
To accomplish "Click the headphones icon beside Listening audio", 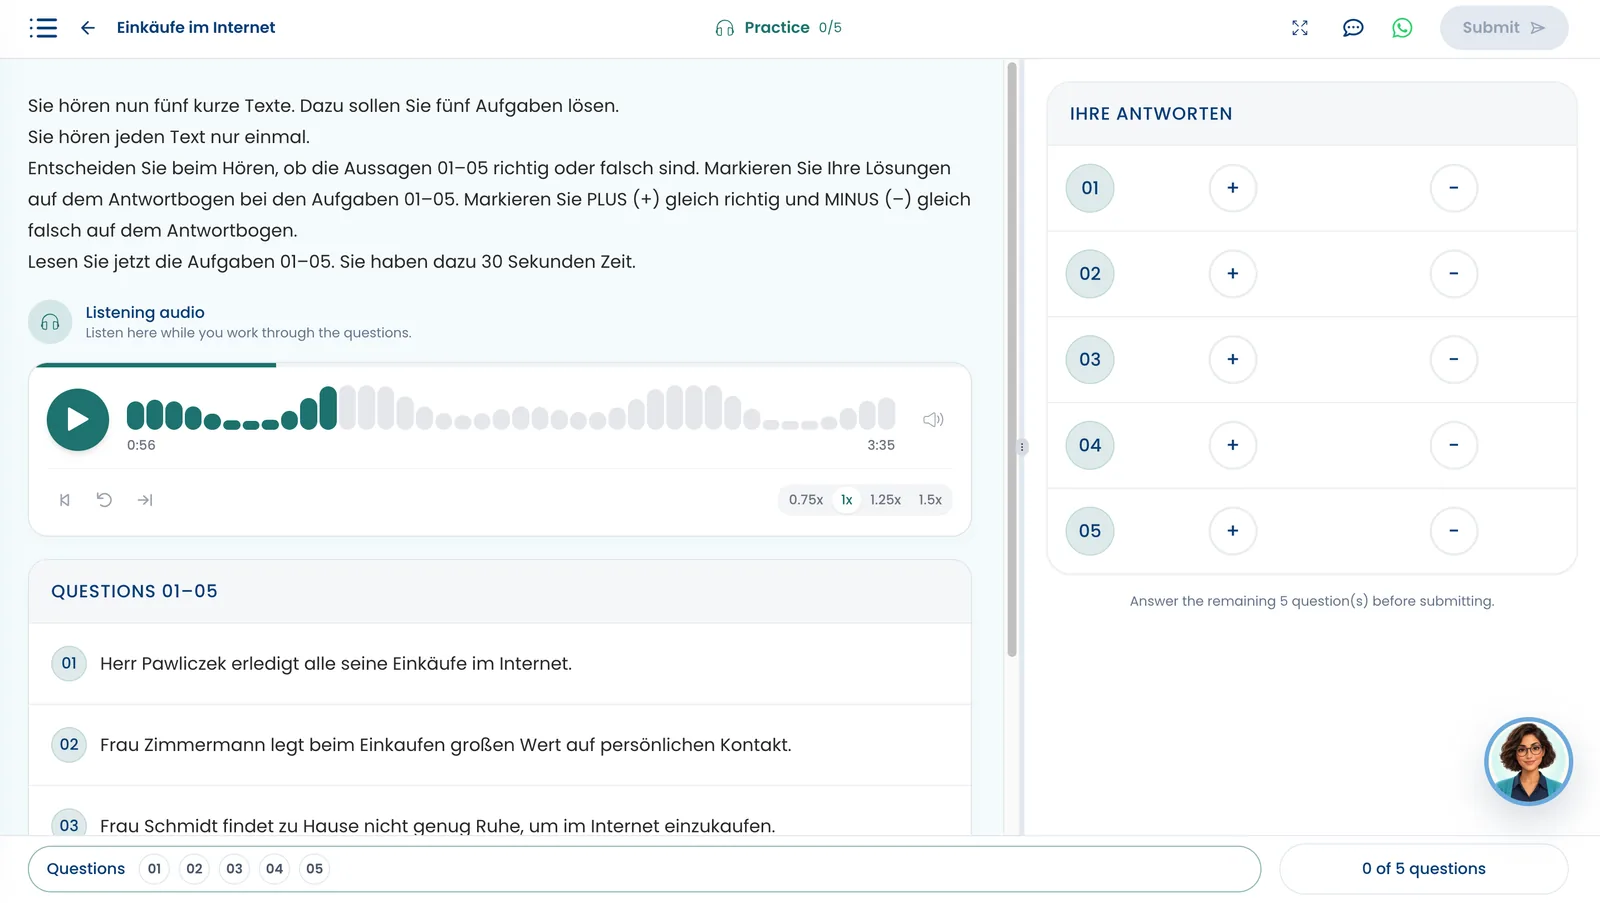I will pos(50,322).
